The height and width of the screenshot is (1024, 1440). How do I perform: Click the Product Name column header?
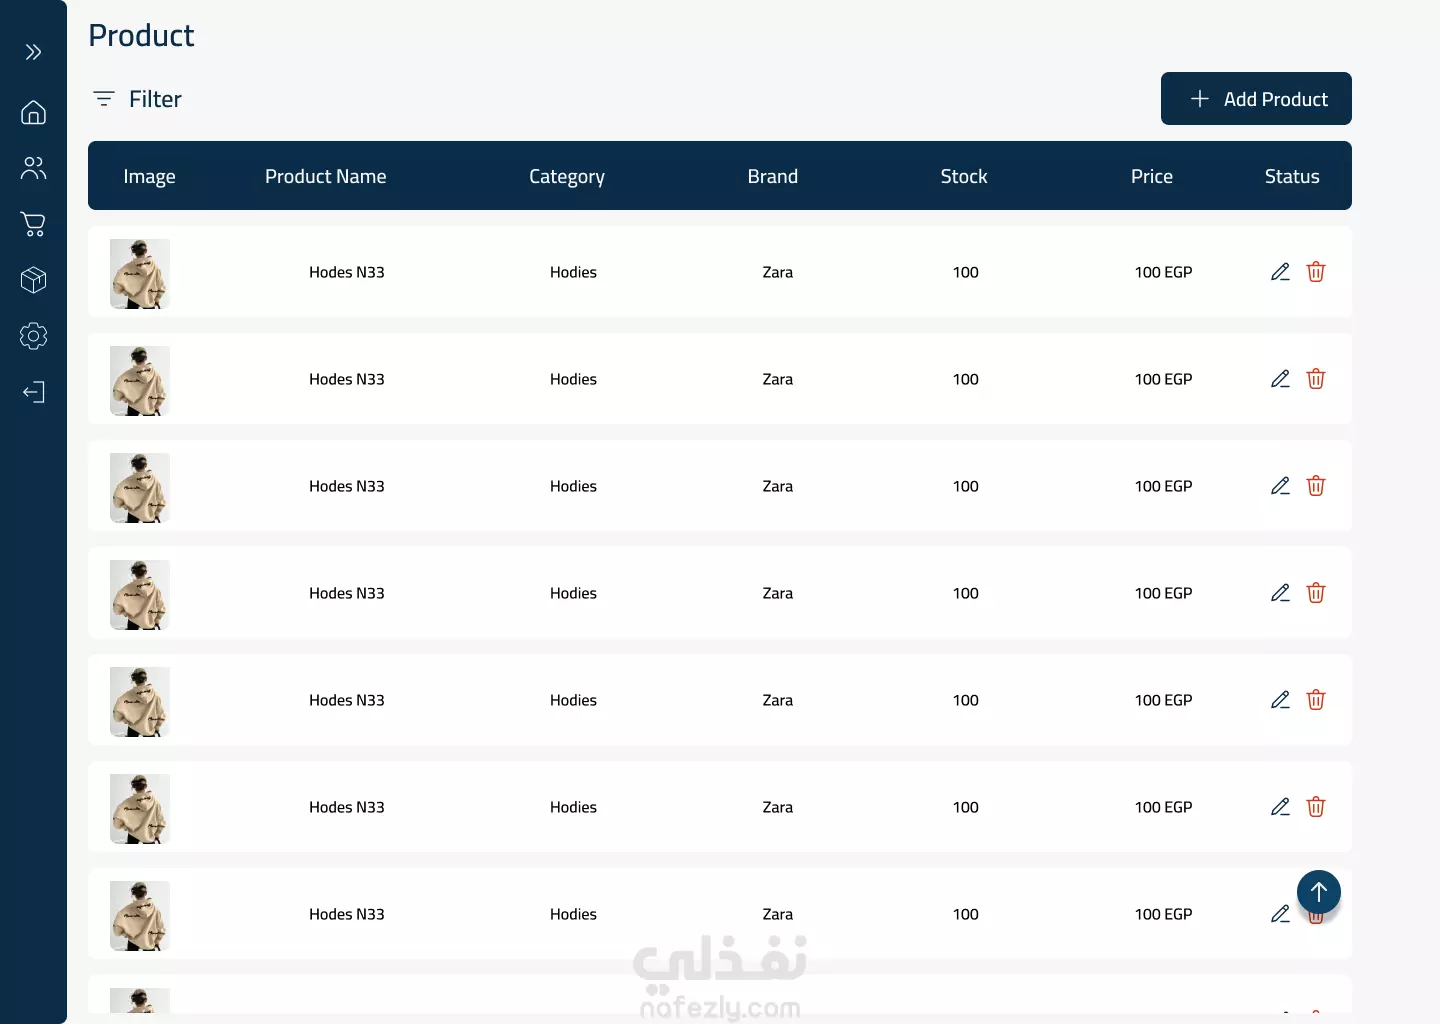tap(325, 176)
